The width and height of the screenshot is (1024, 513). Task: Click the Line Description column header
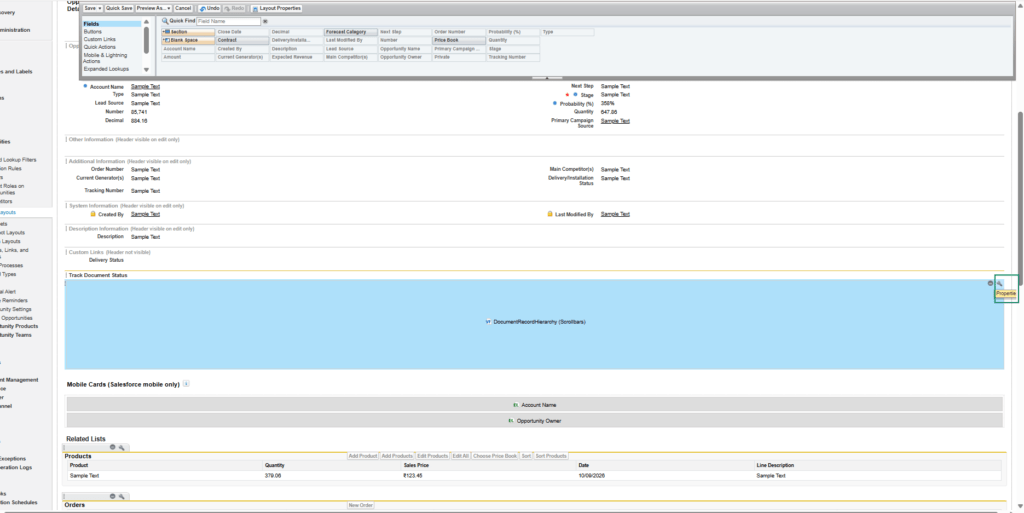click(x=775, y=465)
